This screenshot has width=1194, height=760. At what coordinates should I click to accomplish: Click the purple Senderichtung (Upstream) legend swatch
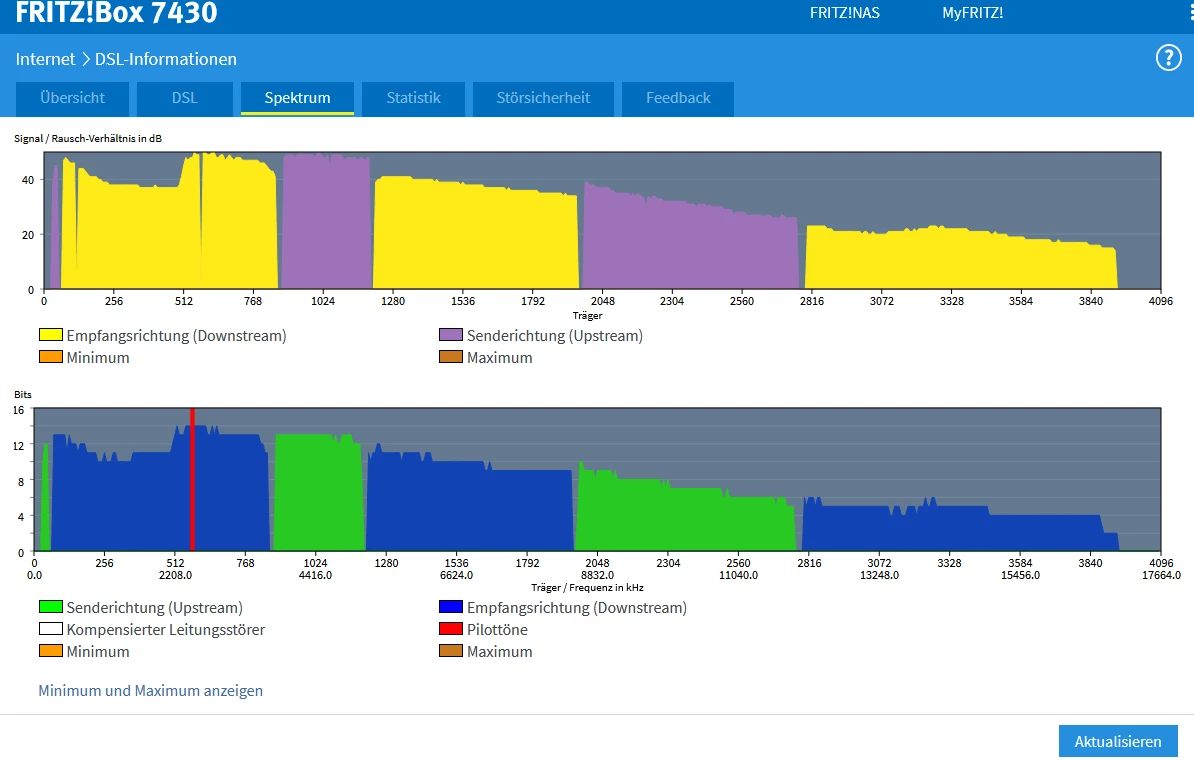(451, 336)
